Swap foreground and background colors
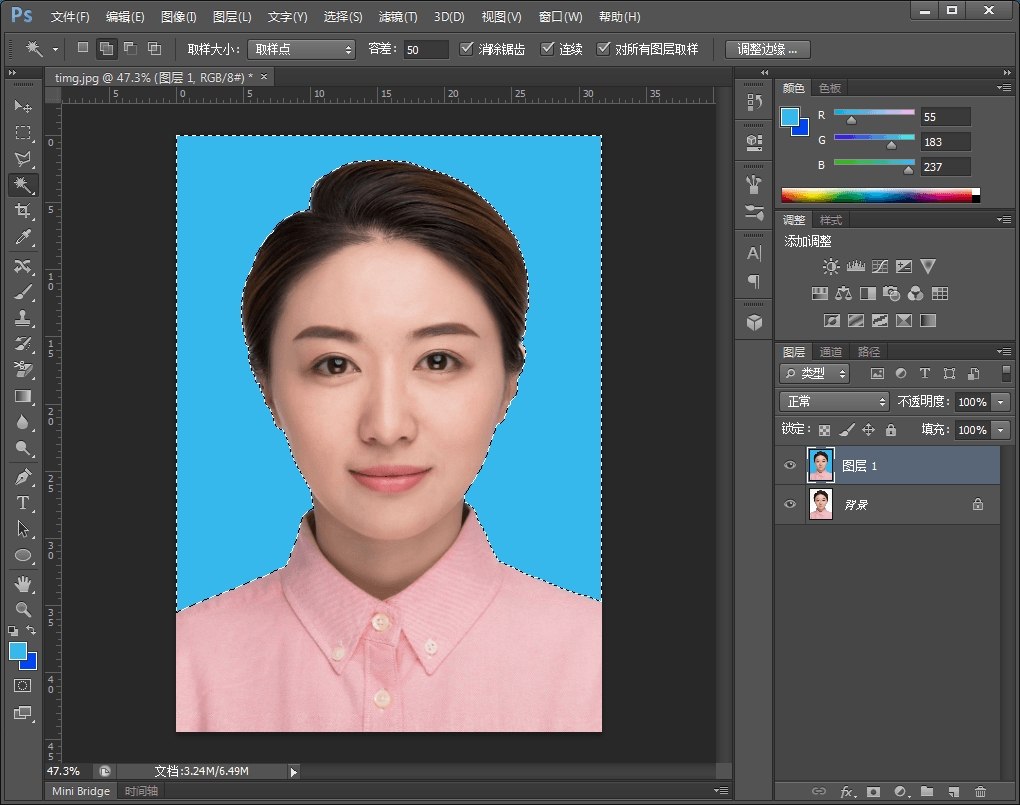 coord(31,630)
